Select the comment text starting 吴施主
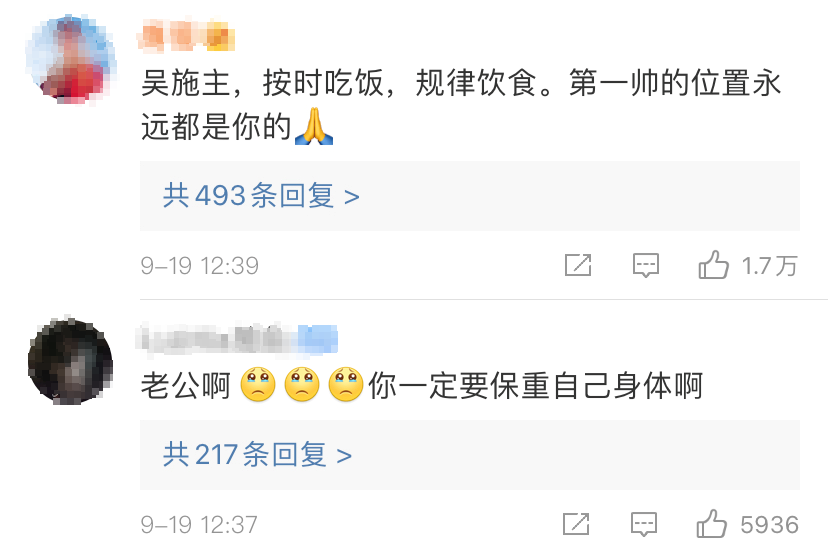This screenshot has height=556, width=828. [x=461, y=105]
